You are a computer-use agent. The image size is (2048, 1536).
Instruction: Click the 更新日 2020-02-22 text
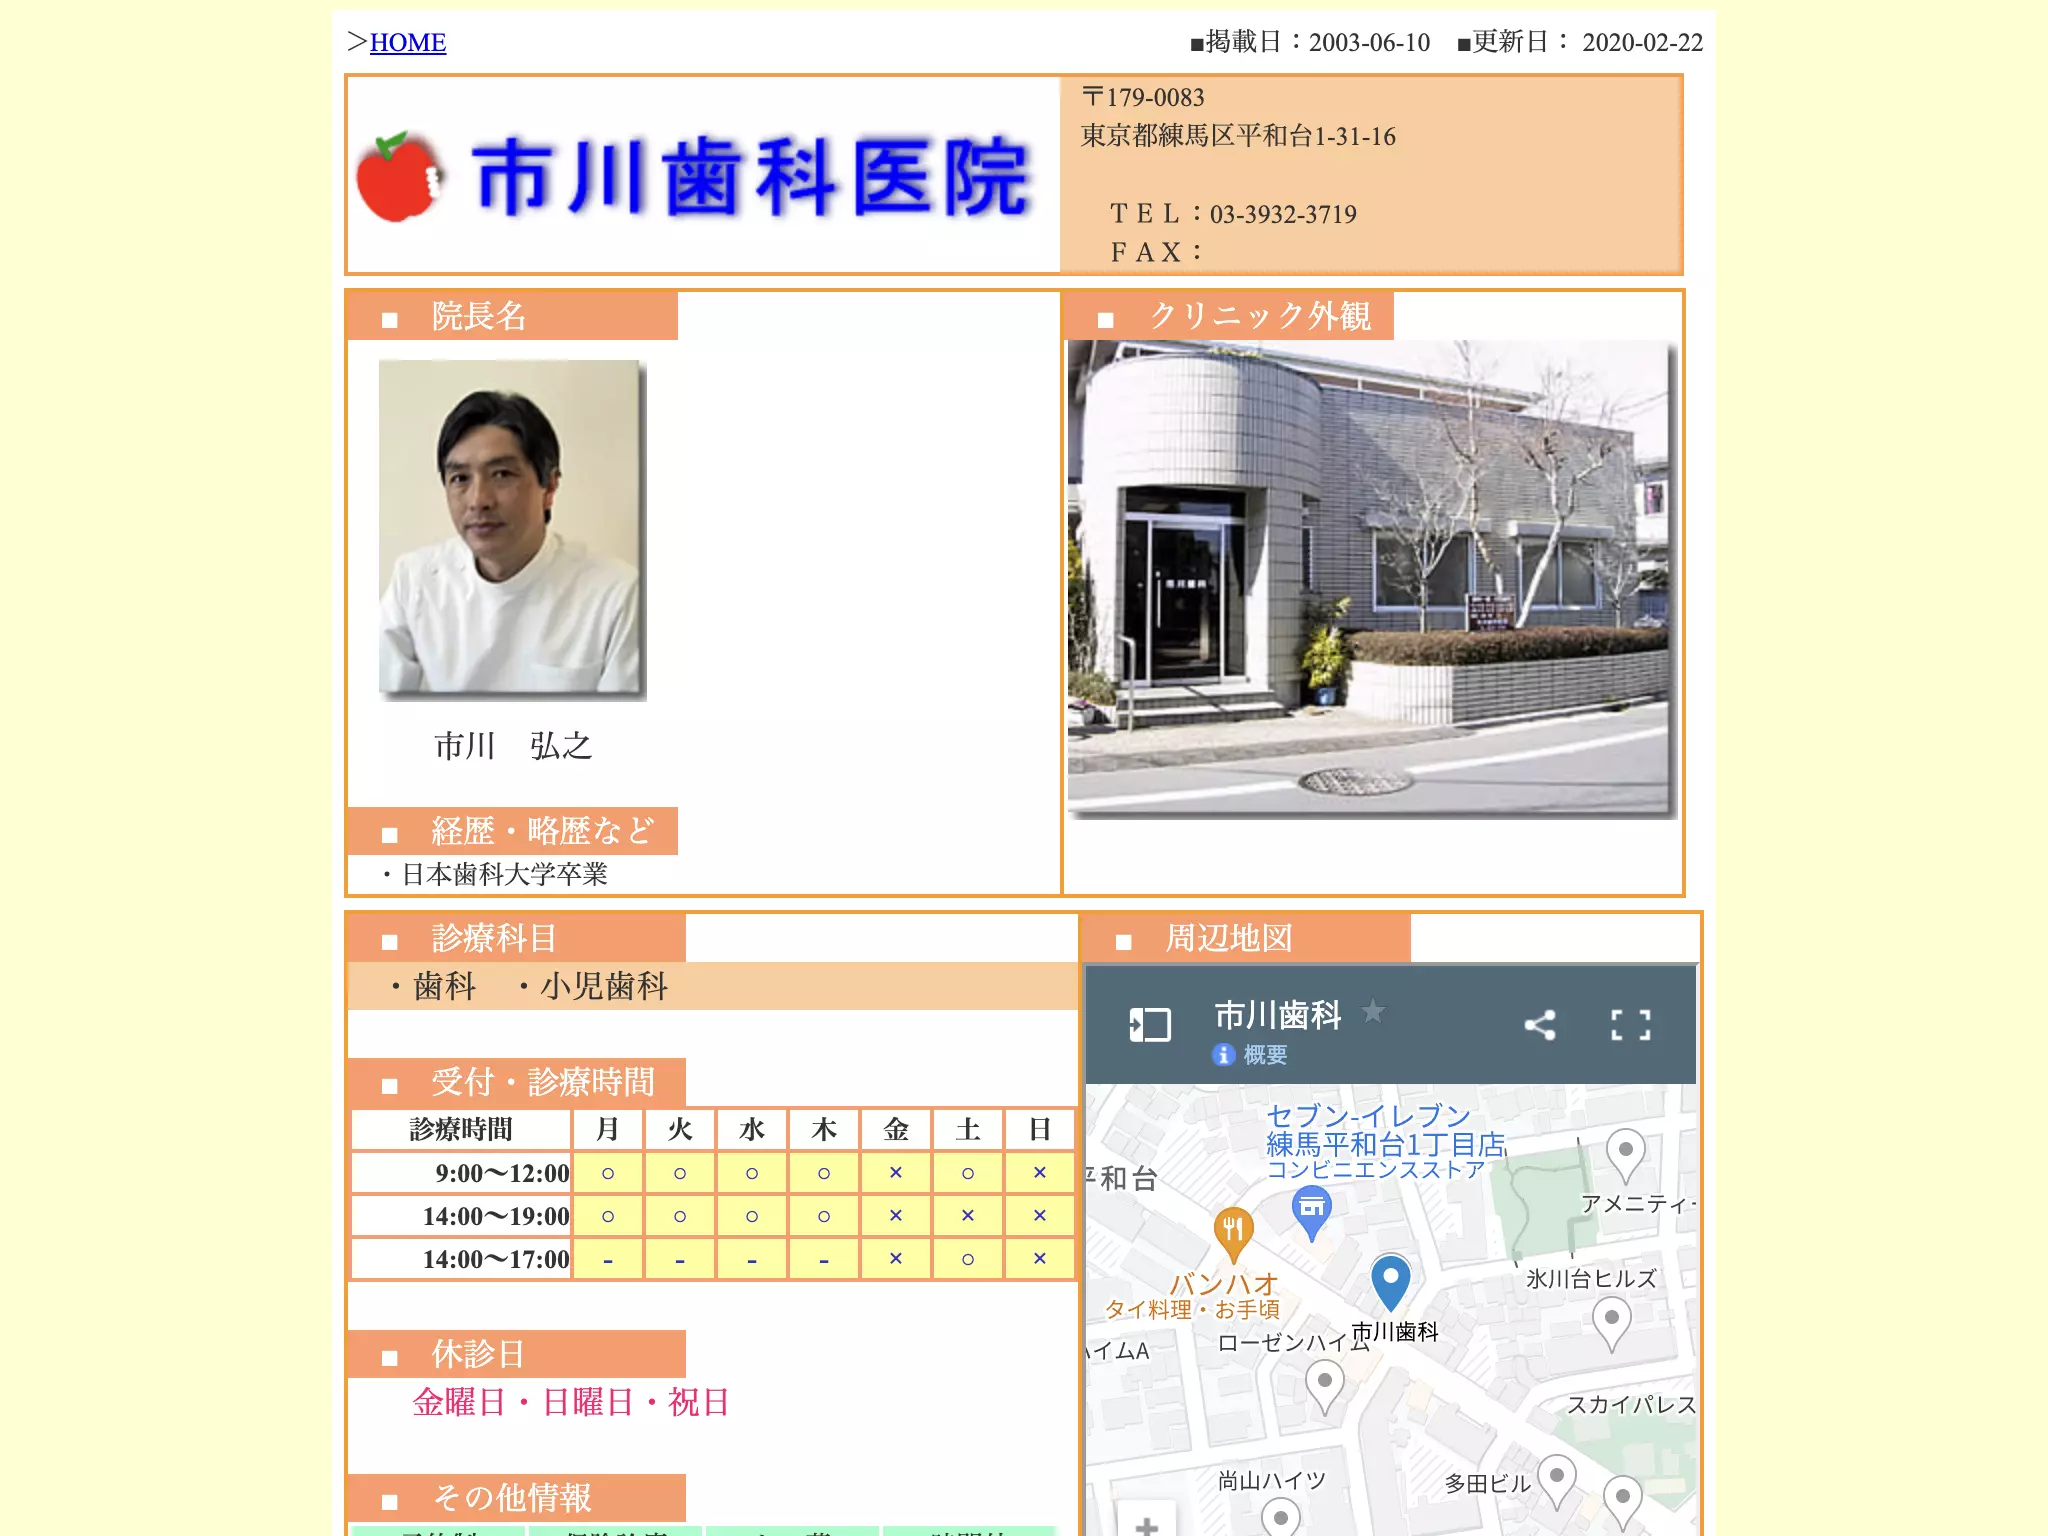[1580, 42]
